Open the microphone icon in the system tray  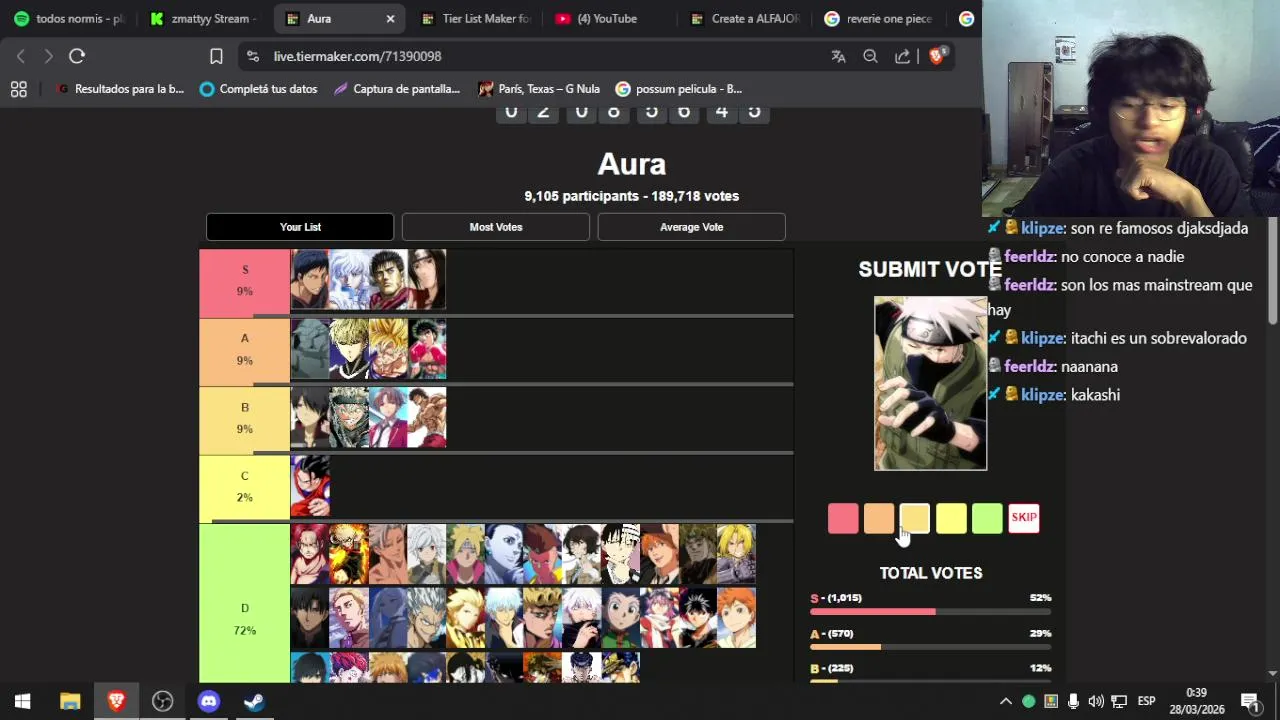coord(1073,701)
